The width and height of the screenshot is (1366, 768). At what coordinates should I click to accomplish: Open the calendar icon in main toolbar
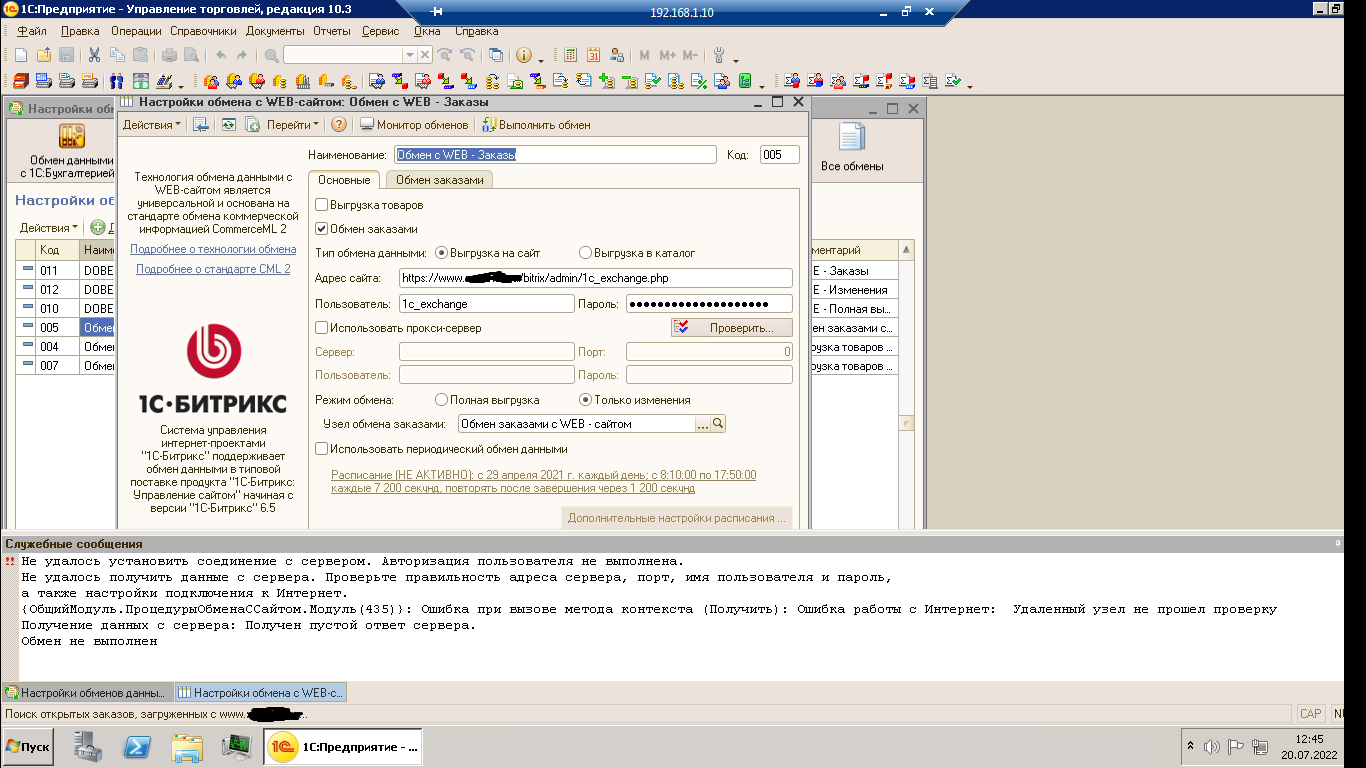594,55
